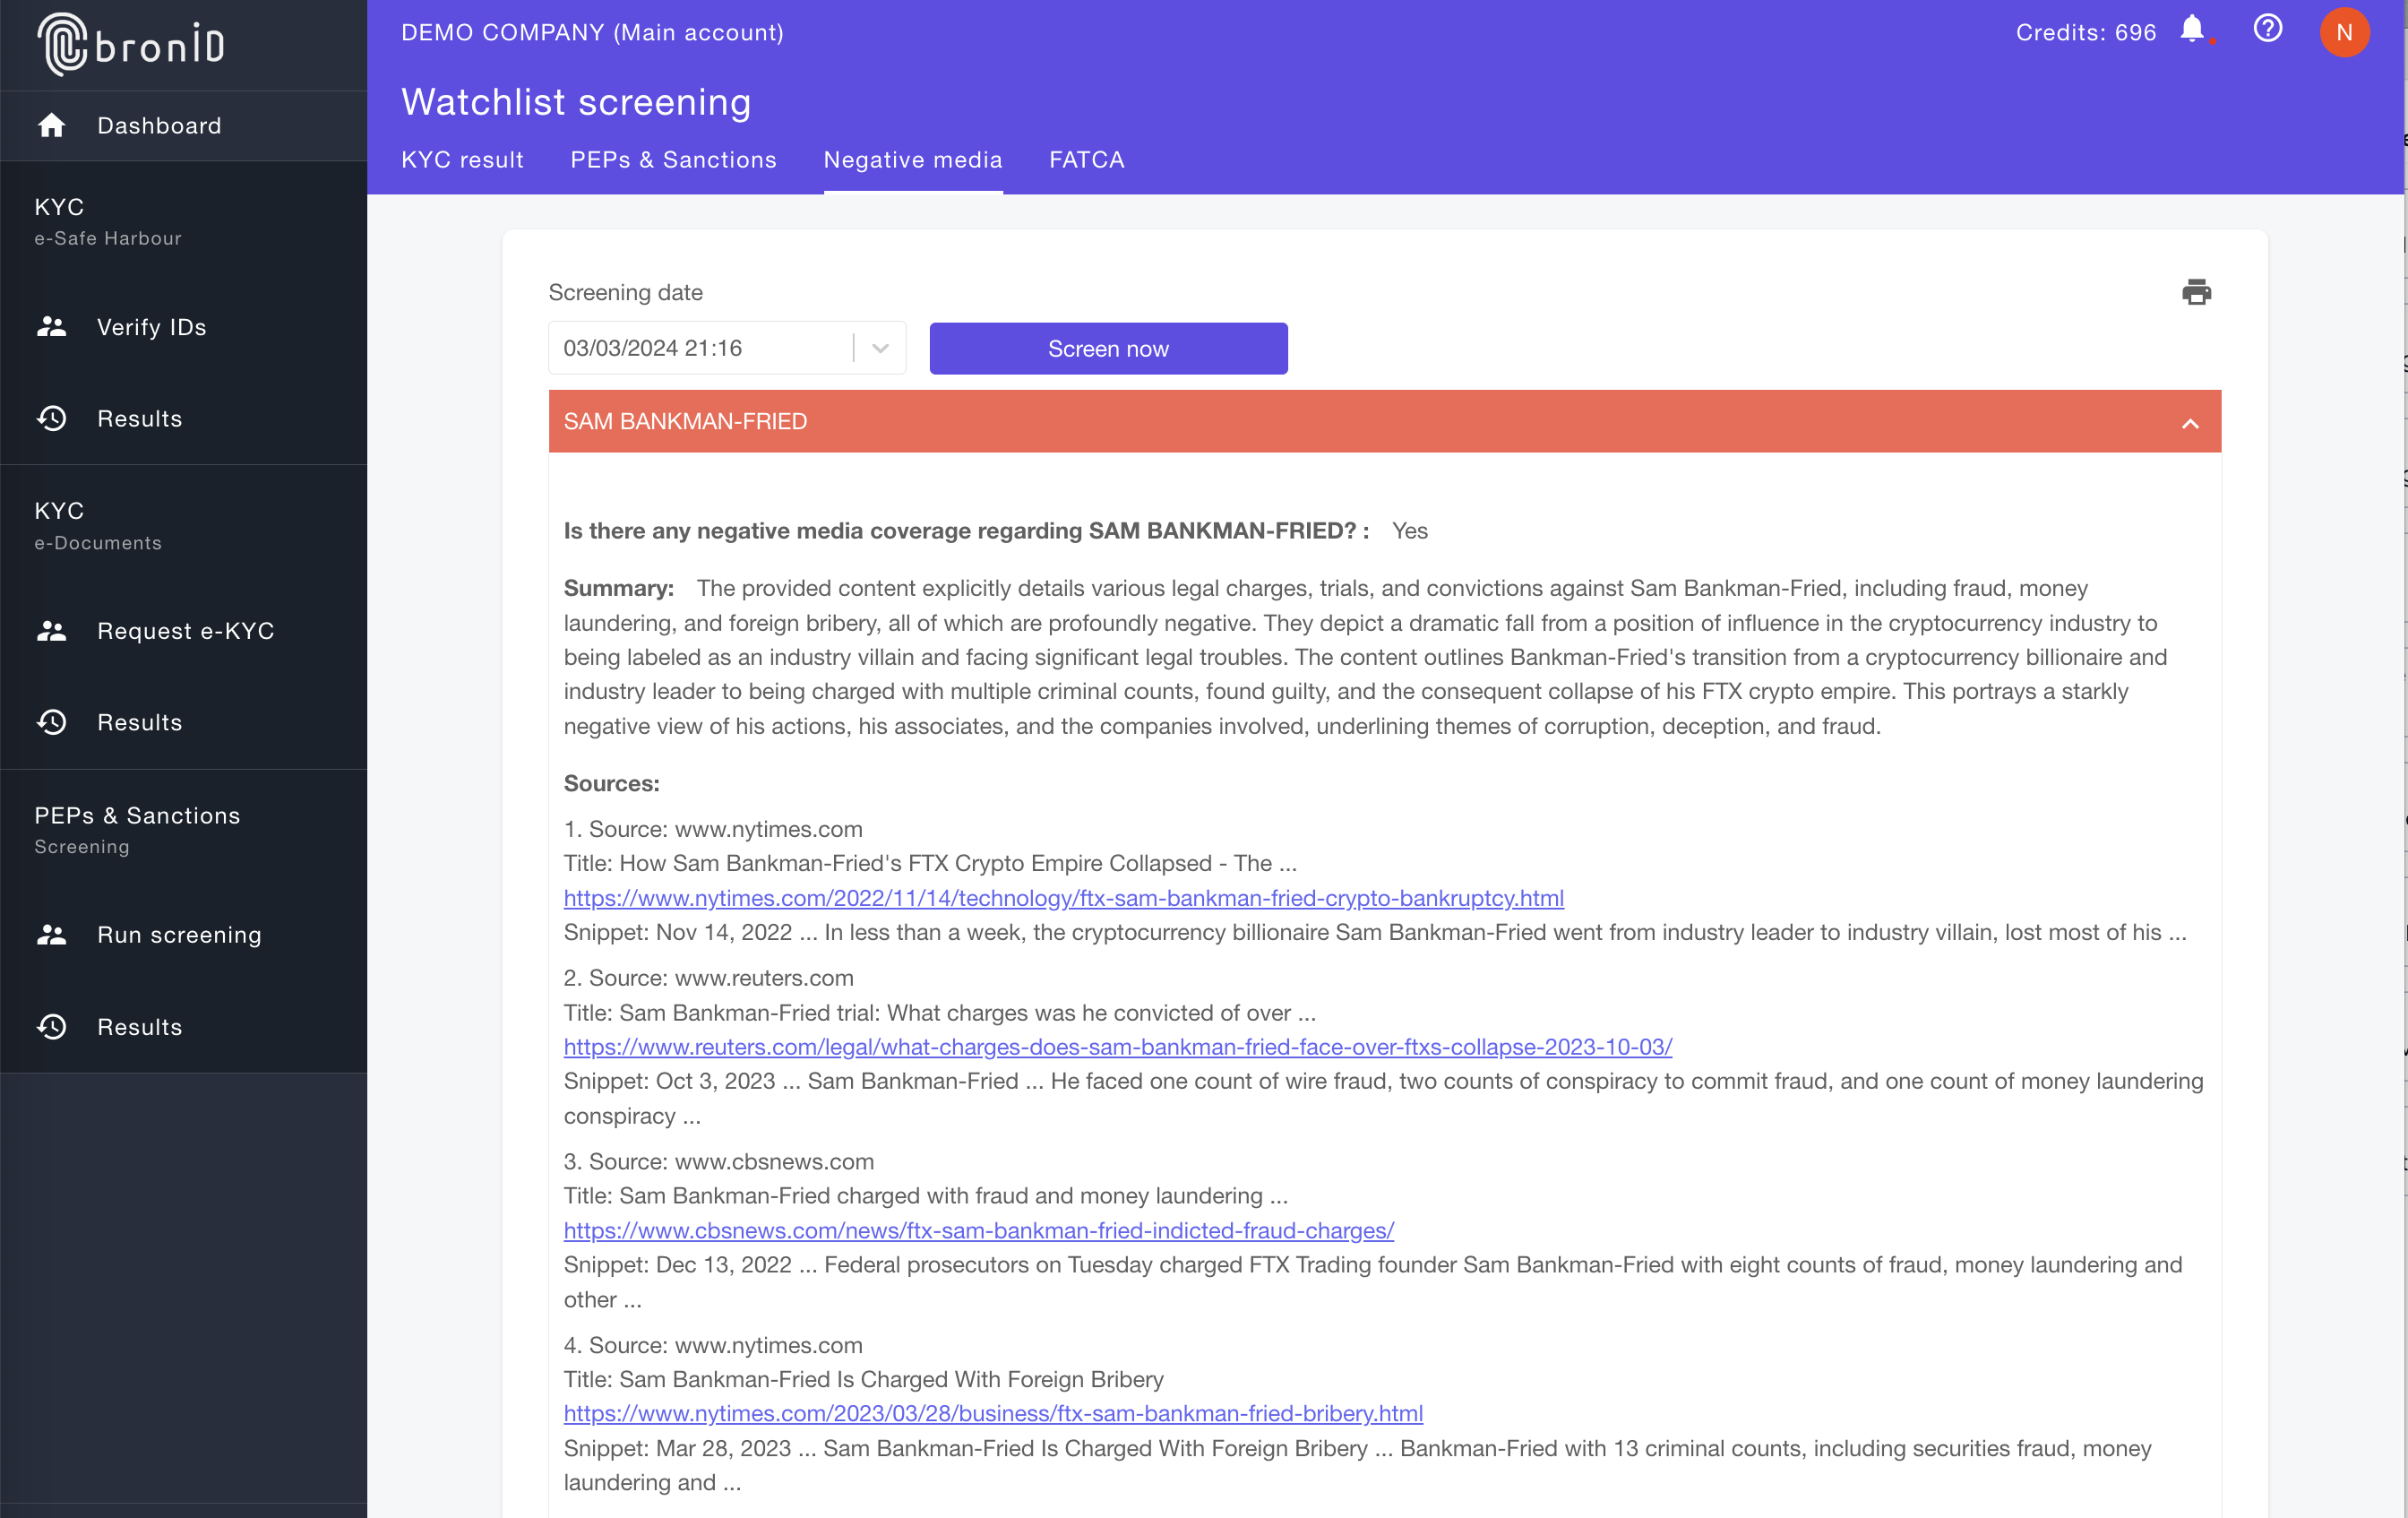Screen dimensions: 2408x1518
Task: Click the Screen now button
Action: 1108,349
